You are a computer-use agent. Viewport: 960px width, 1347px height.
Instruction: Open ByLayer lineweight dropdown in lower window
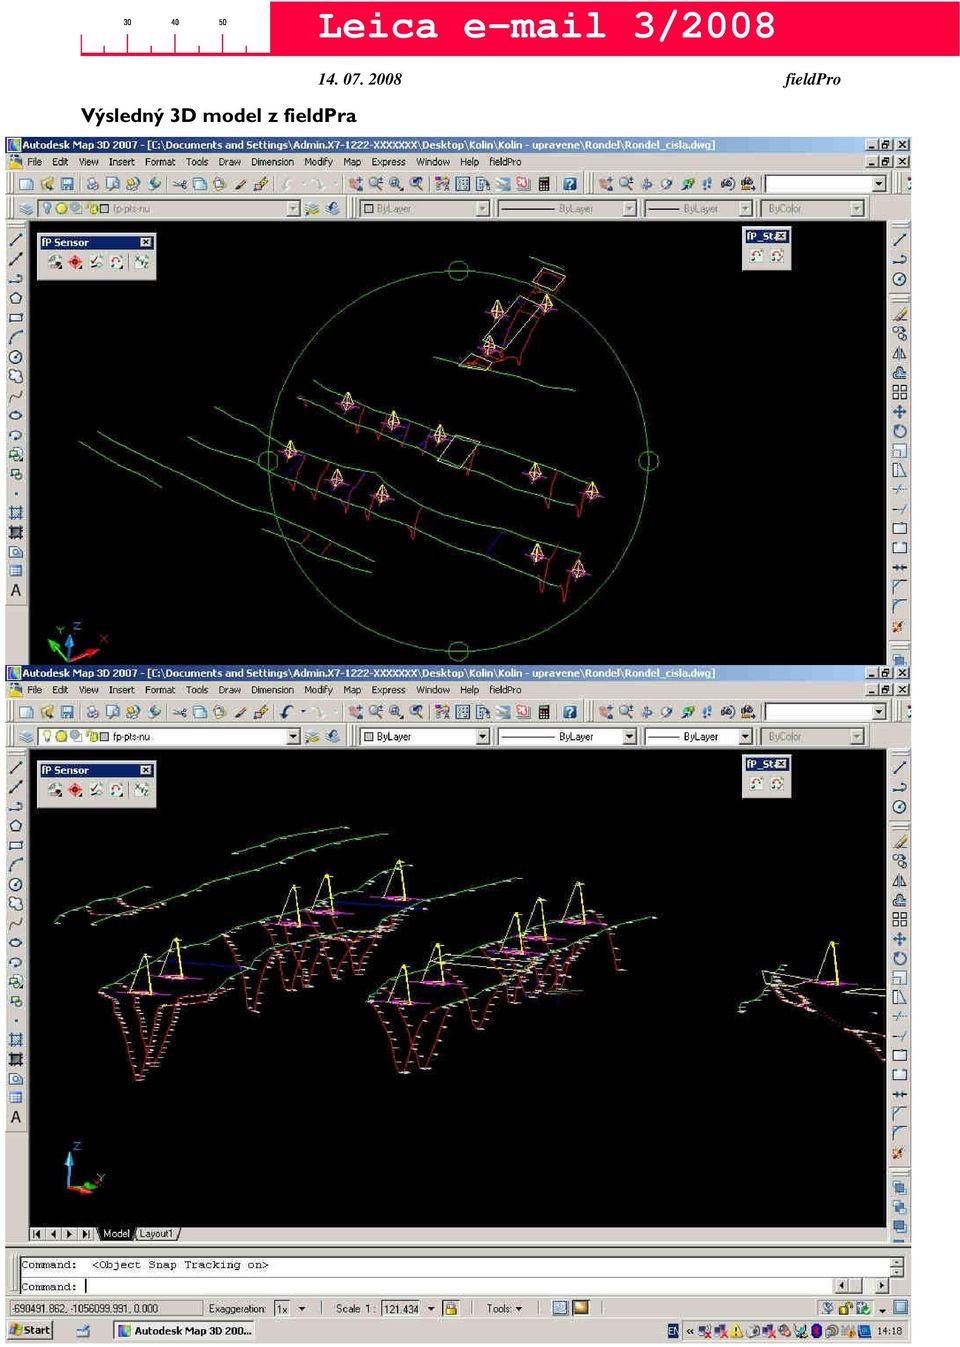tap(745, 736)
